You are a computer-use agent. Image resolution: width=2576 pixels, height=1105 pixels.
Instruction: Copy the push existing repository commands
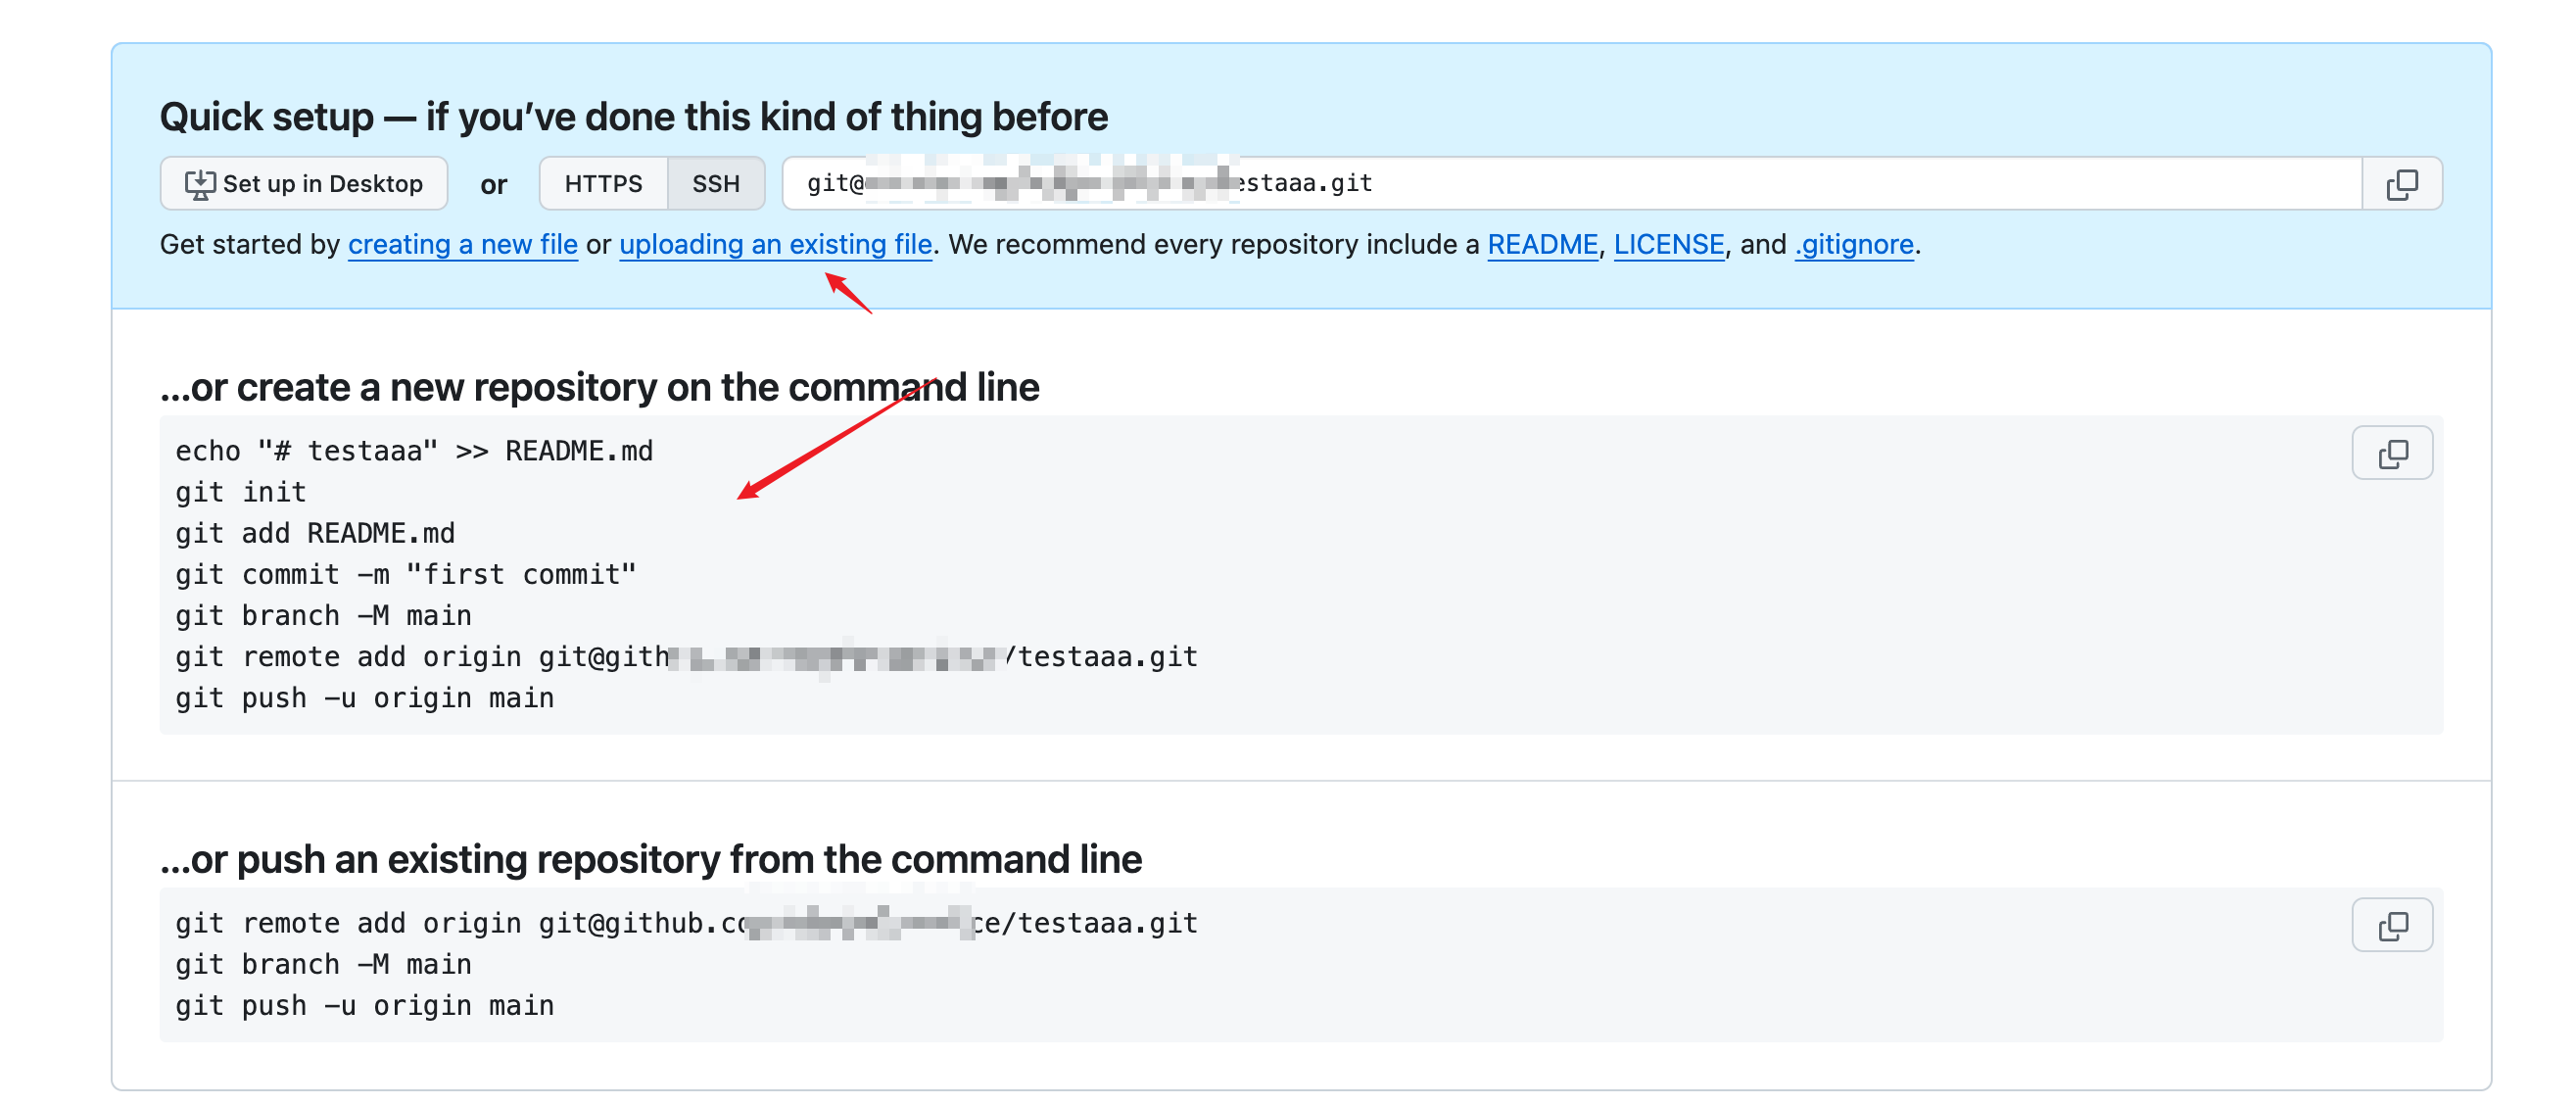click(2392, 926)
